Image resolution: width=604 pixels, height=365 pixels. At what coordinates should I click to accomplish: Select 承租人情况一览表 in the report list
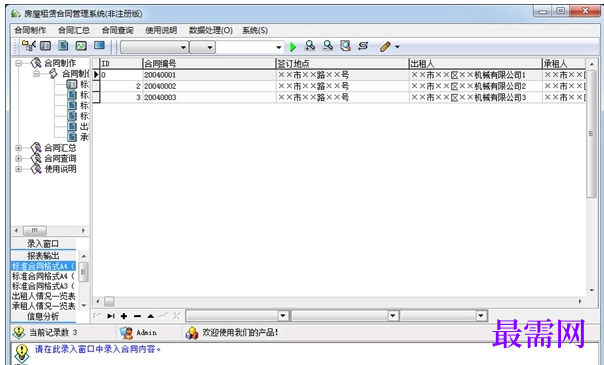click(x=43, y=306)
